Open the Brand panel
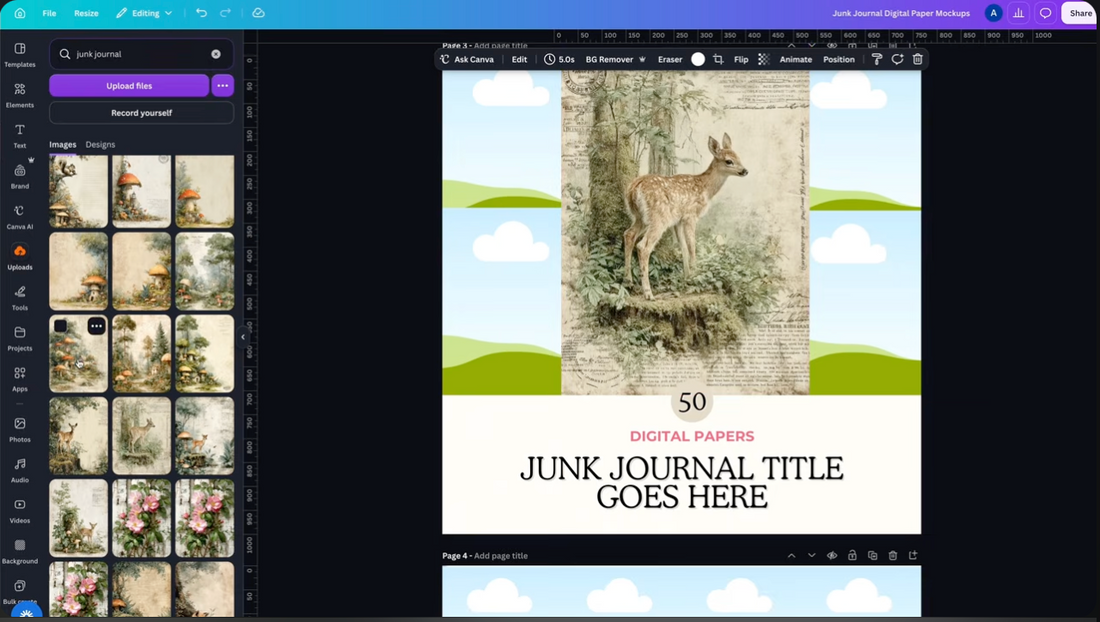The width and height of the screenshot is (1100, 622). coord(20,176)
